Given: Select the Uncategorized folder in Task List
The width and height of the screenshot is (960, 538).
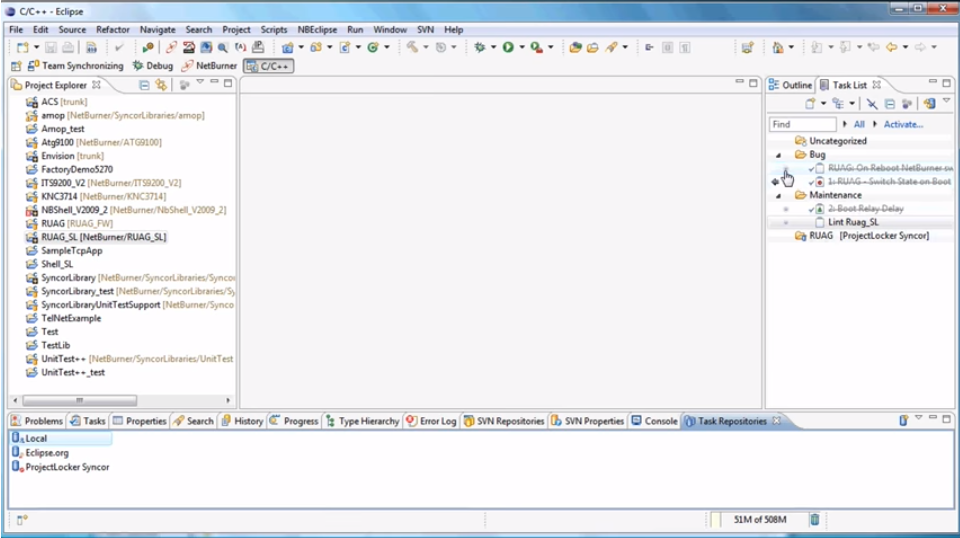Looking at the screenshot, I should pyautogui.click(x=831, y=141).
